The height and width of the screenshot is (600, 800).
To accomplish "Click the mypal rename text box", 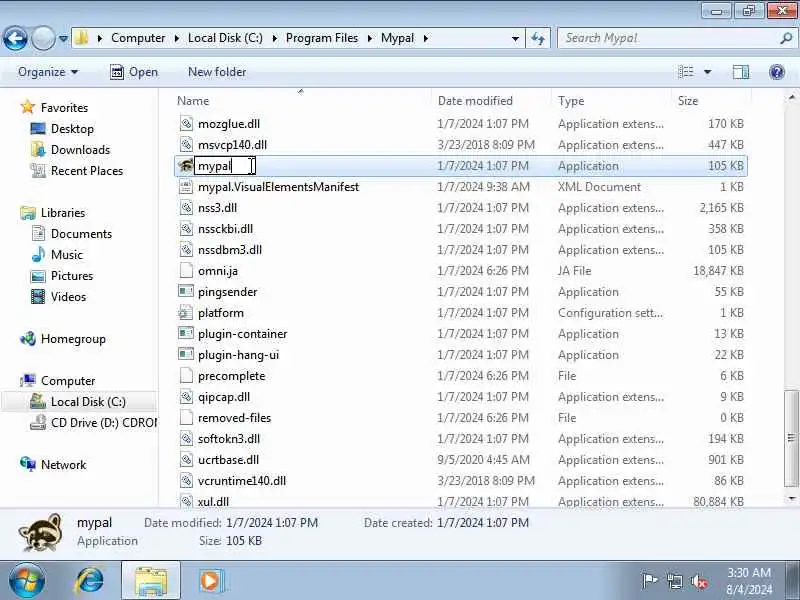I will [224, 166].
